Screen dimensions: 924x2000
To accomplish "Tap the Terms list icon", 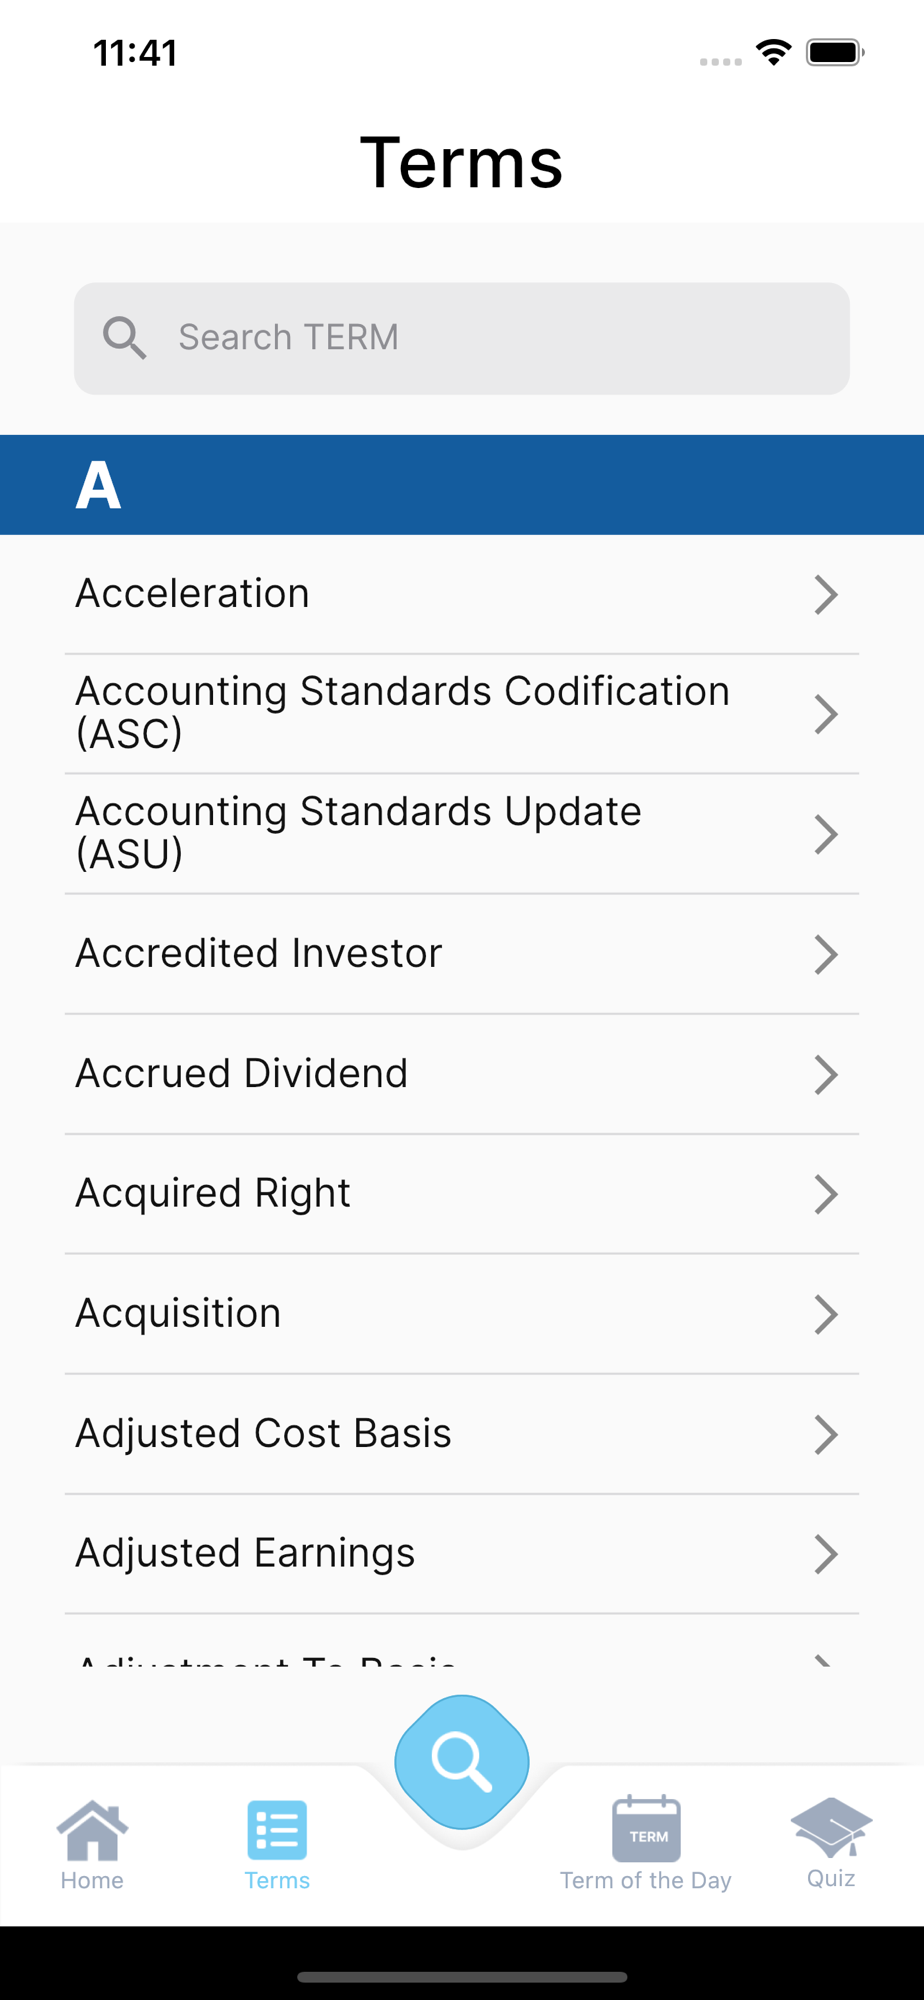I will tap(277, 1830).
